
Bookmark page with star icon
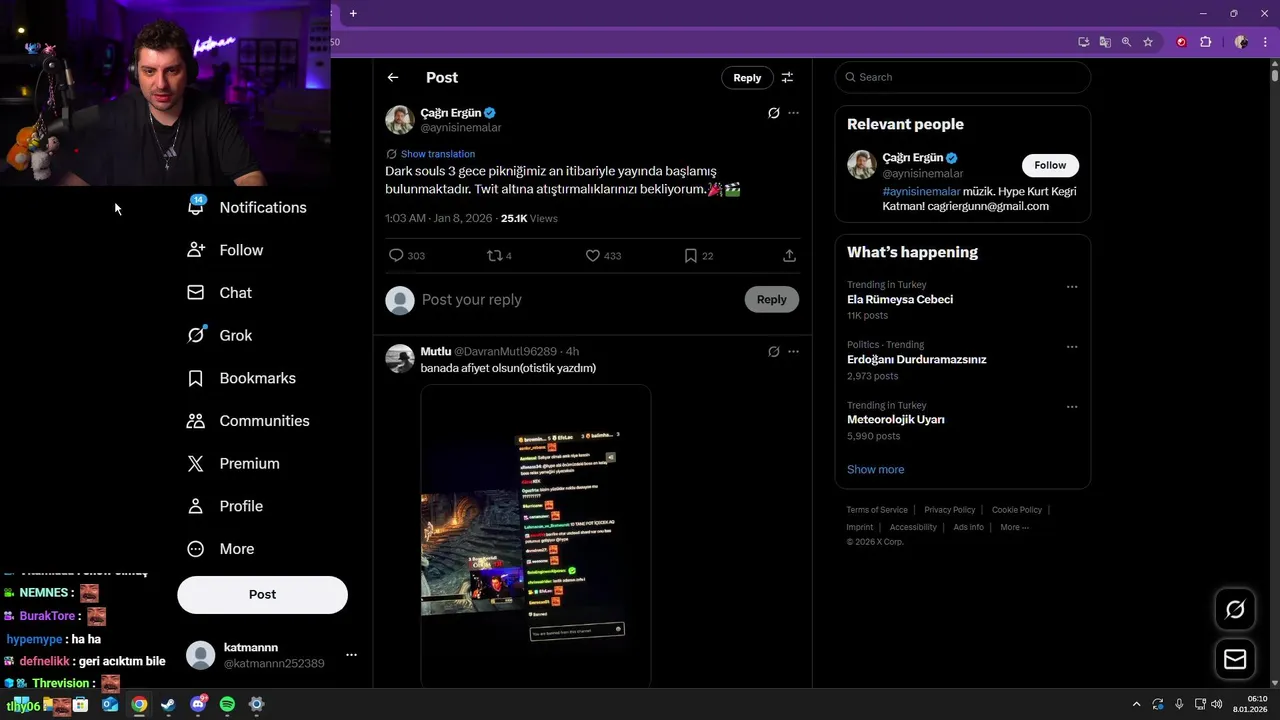point(1148,42)
